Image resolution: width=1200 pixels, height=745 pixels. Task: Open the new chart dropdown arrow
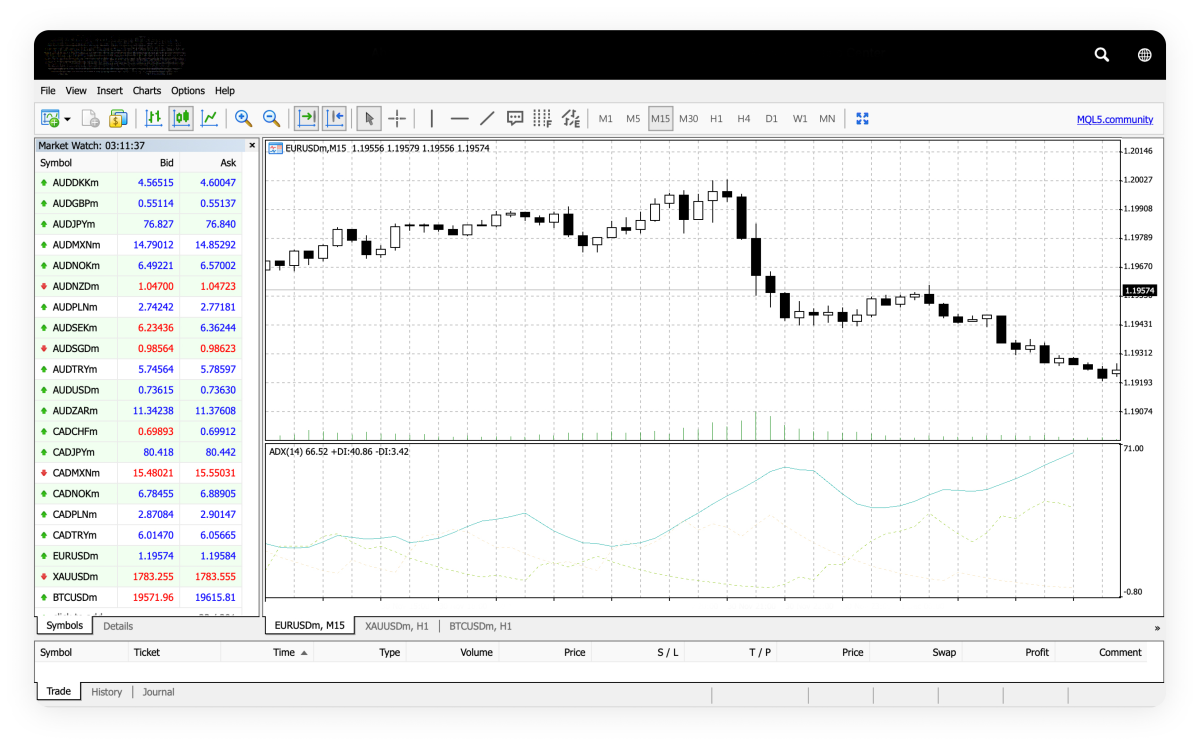pos(67,119)
